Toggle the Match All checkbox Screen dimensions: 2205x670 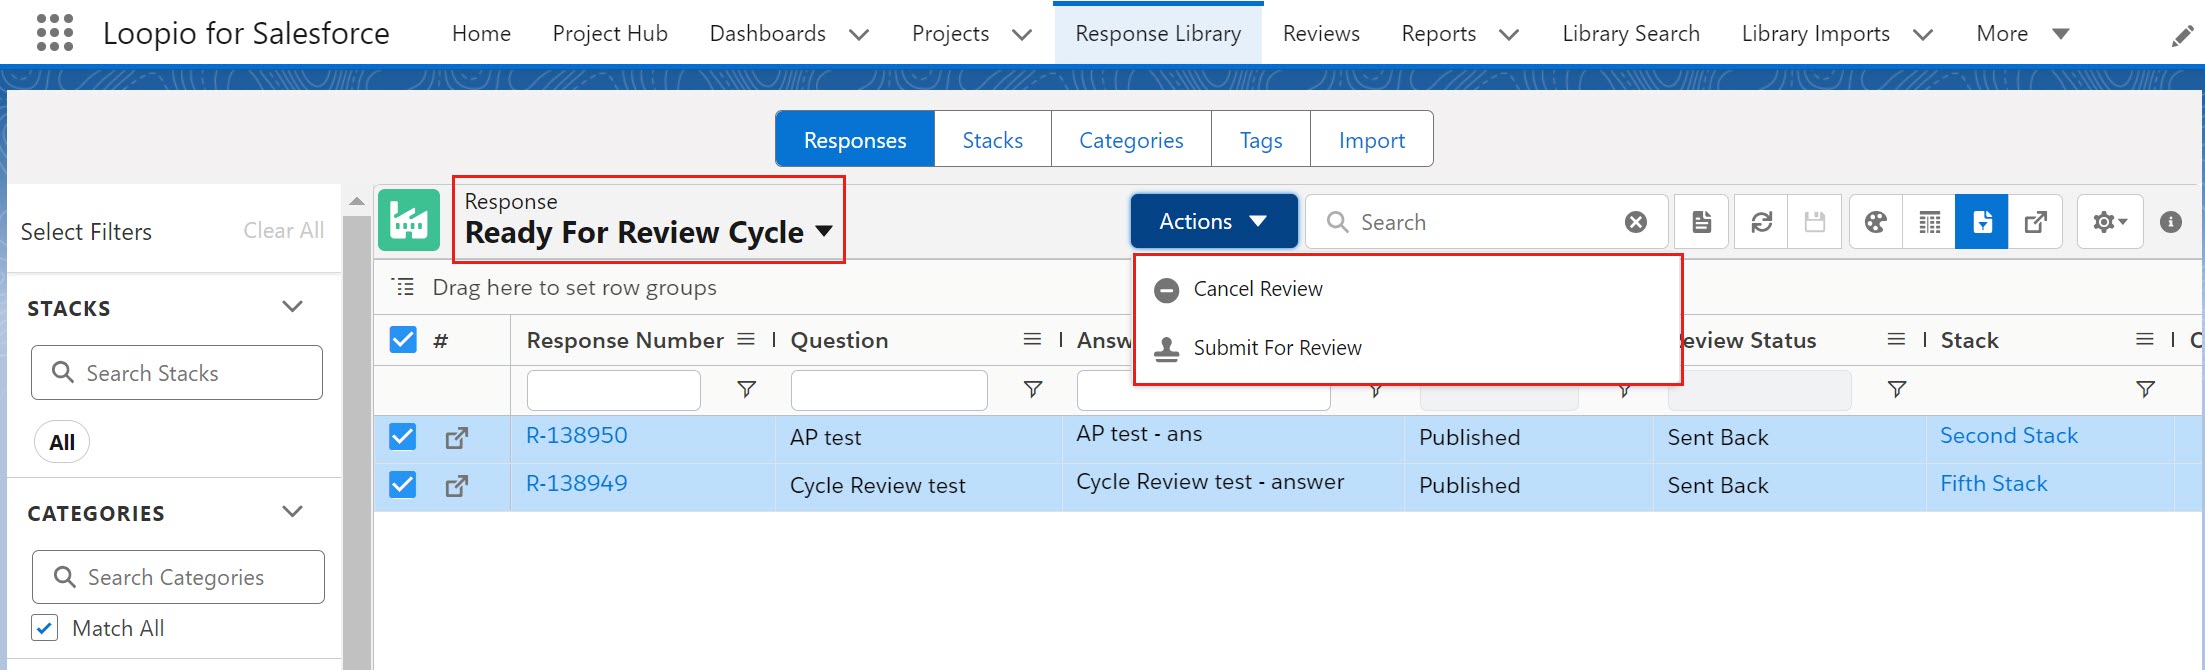44,628
